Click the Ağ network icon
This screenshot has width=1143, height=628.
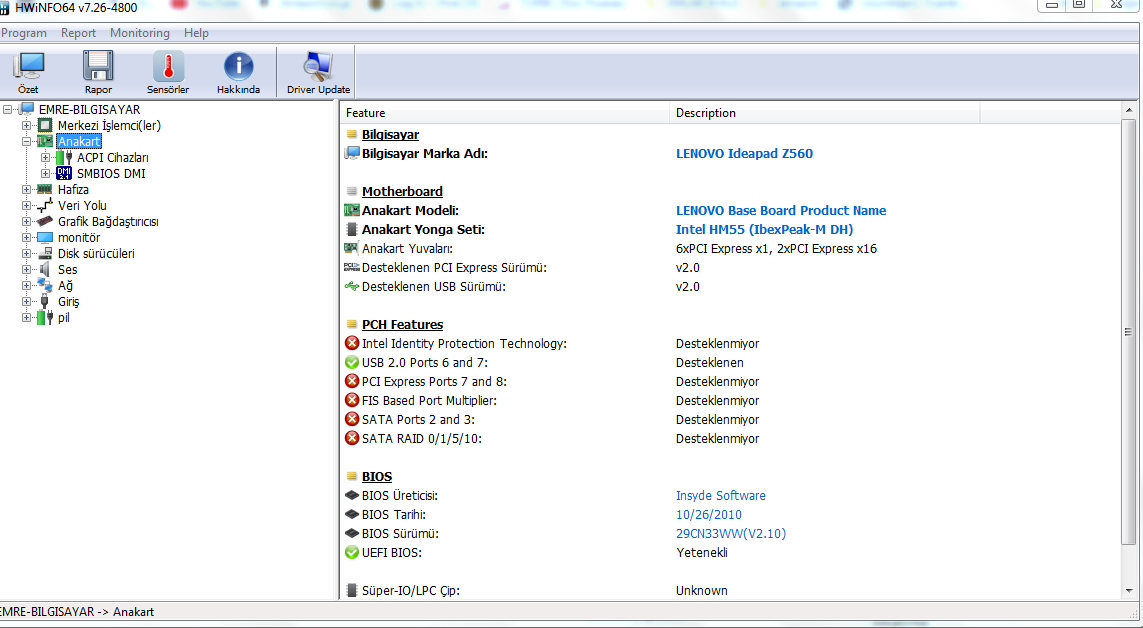pos(45,286)
